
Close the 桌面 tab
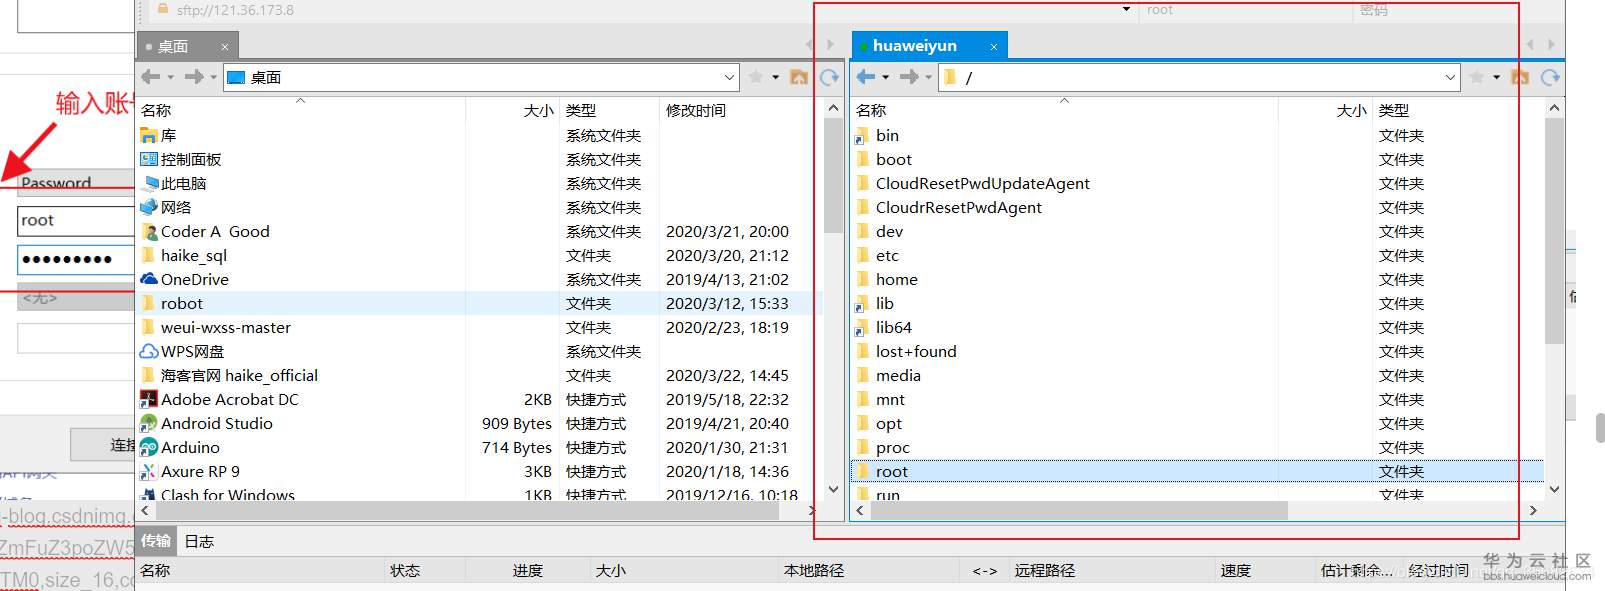[225, 47]
